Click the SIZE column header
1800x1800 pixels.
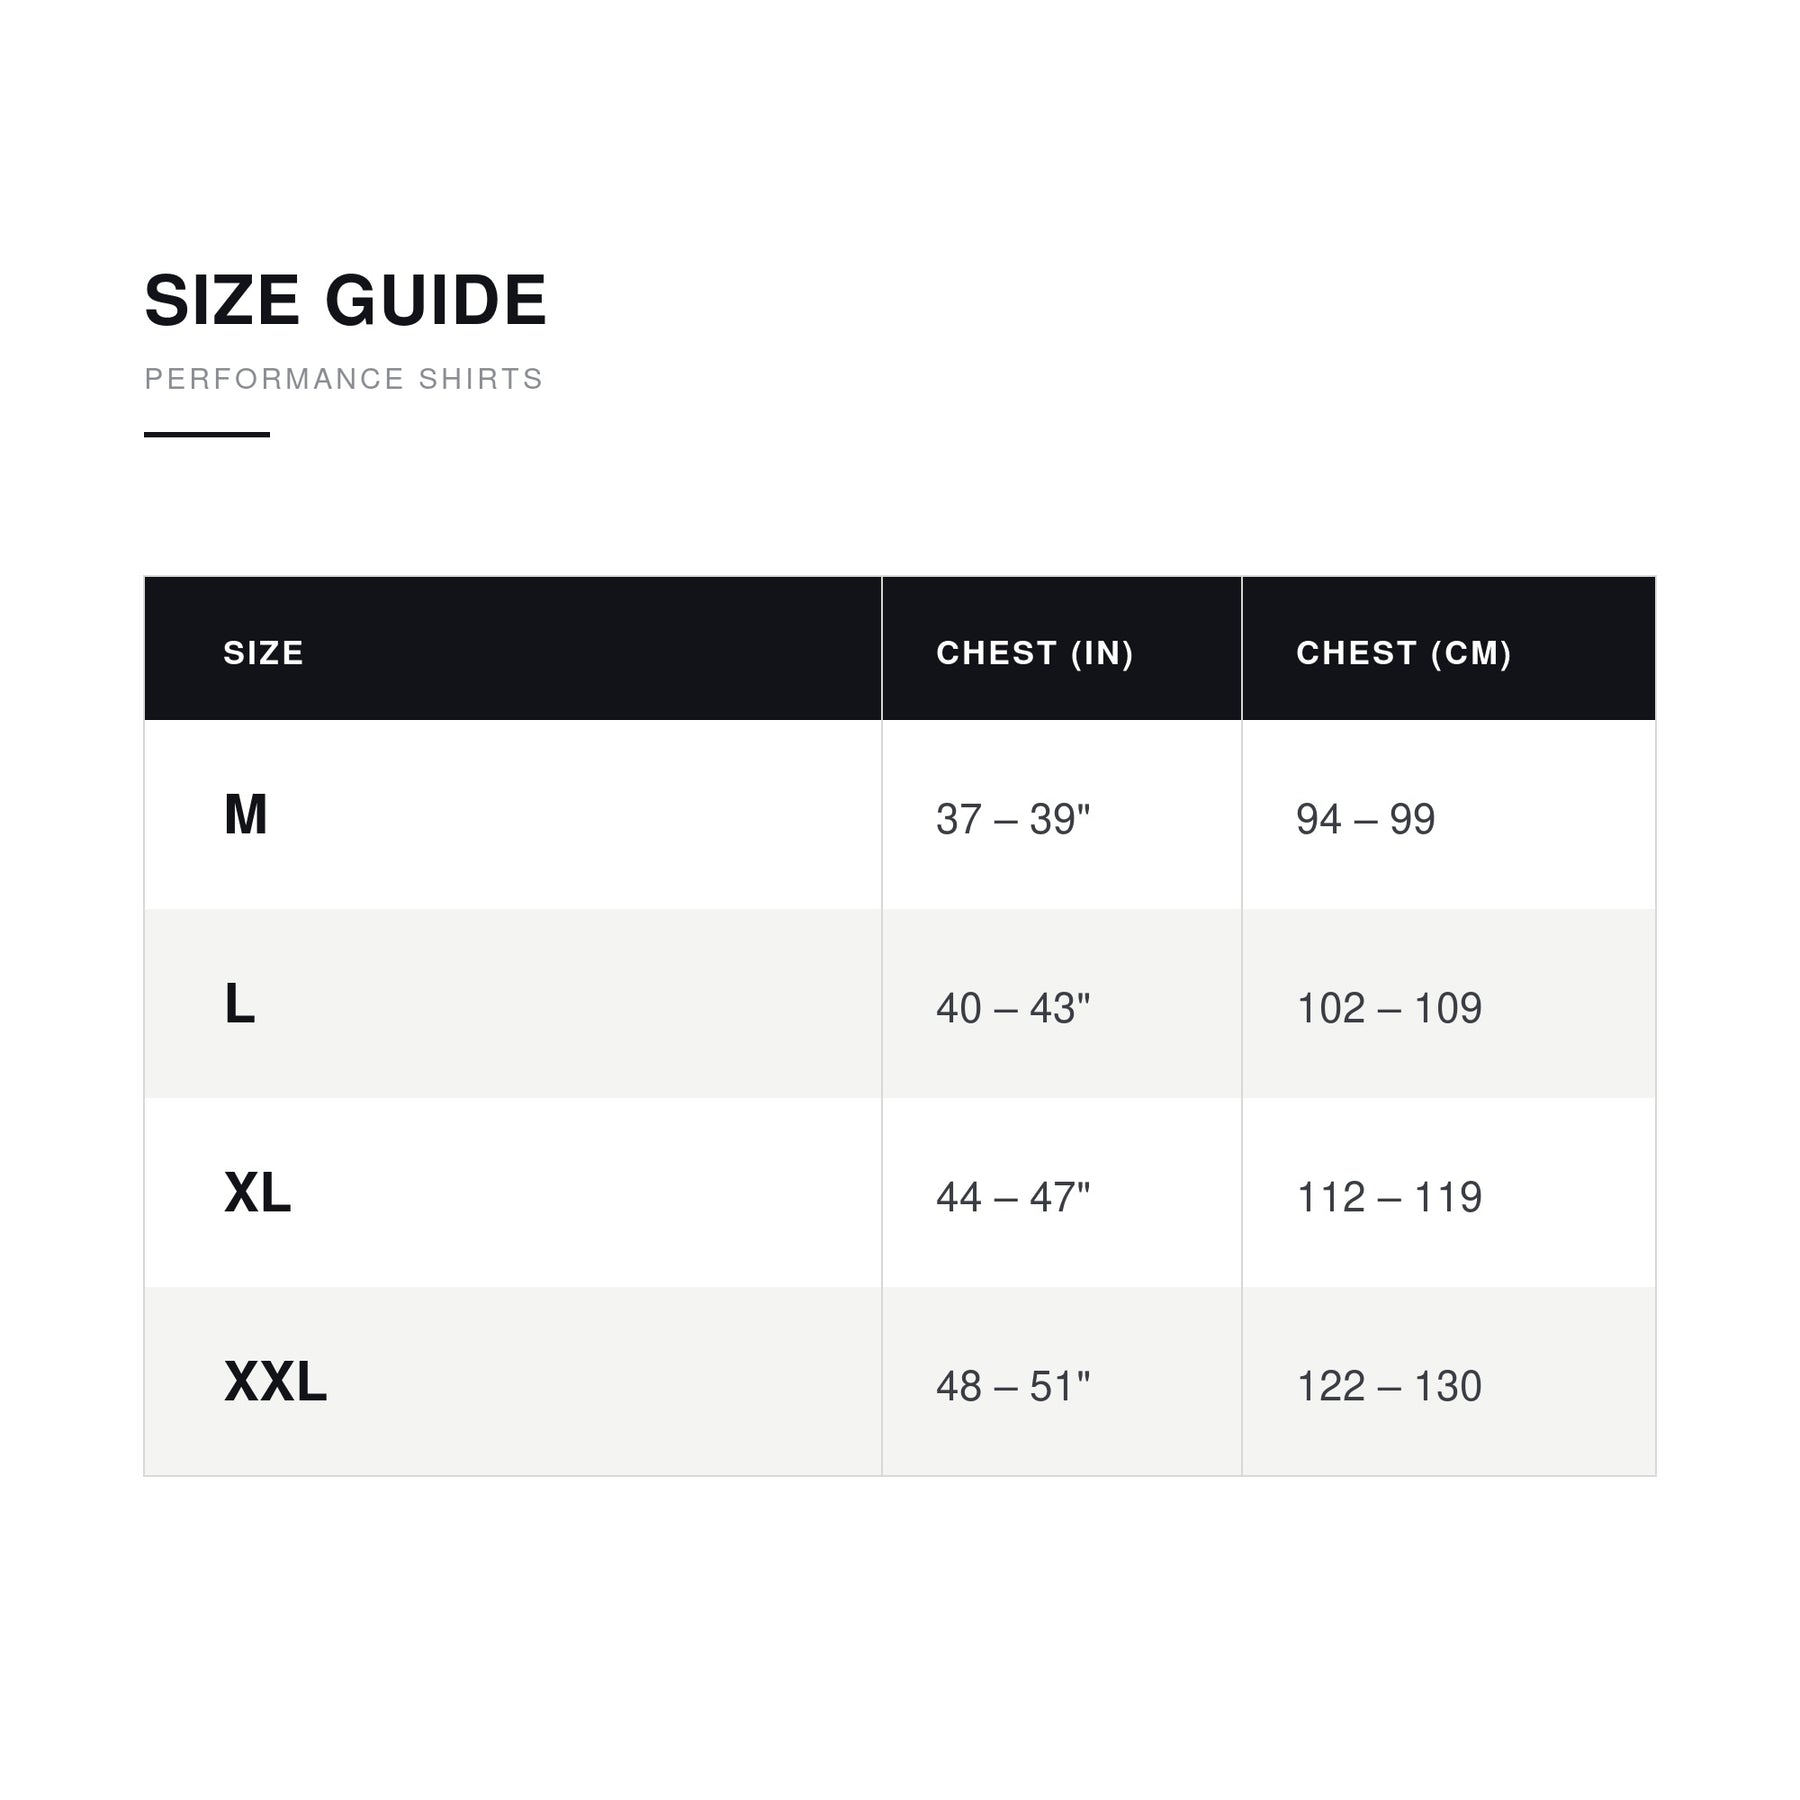[x=264, y=653]
